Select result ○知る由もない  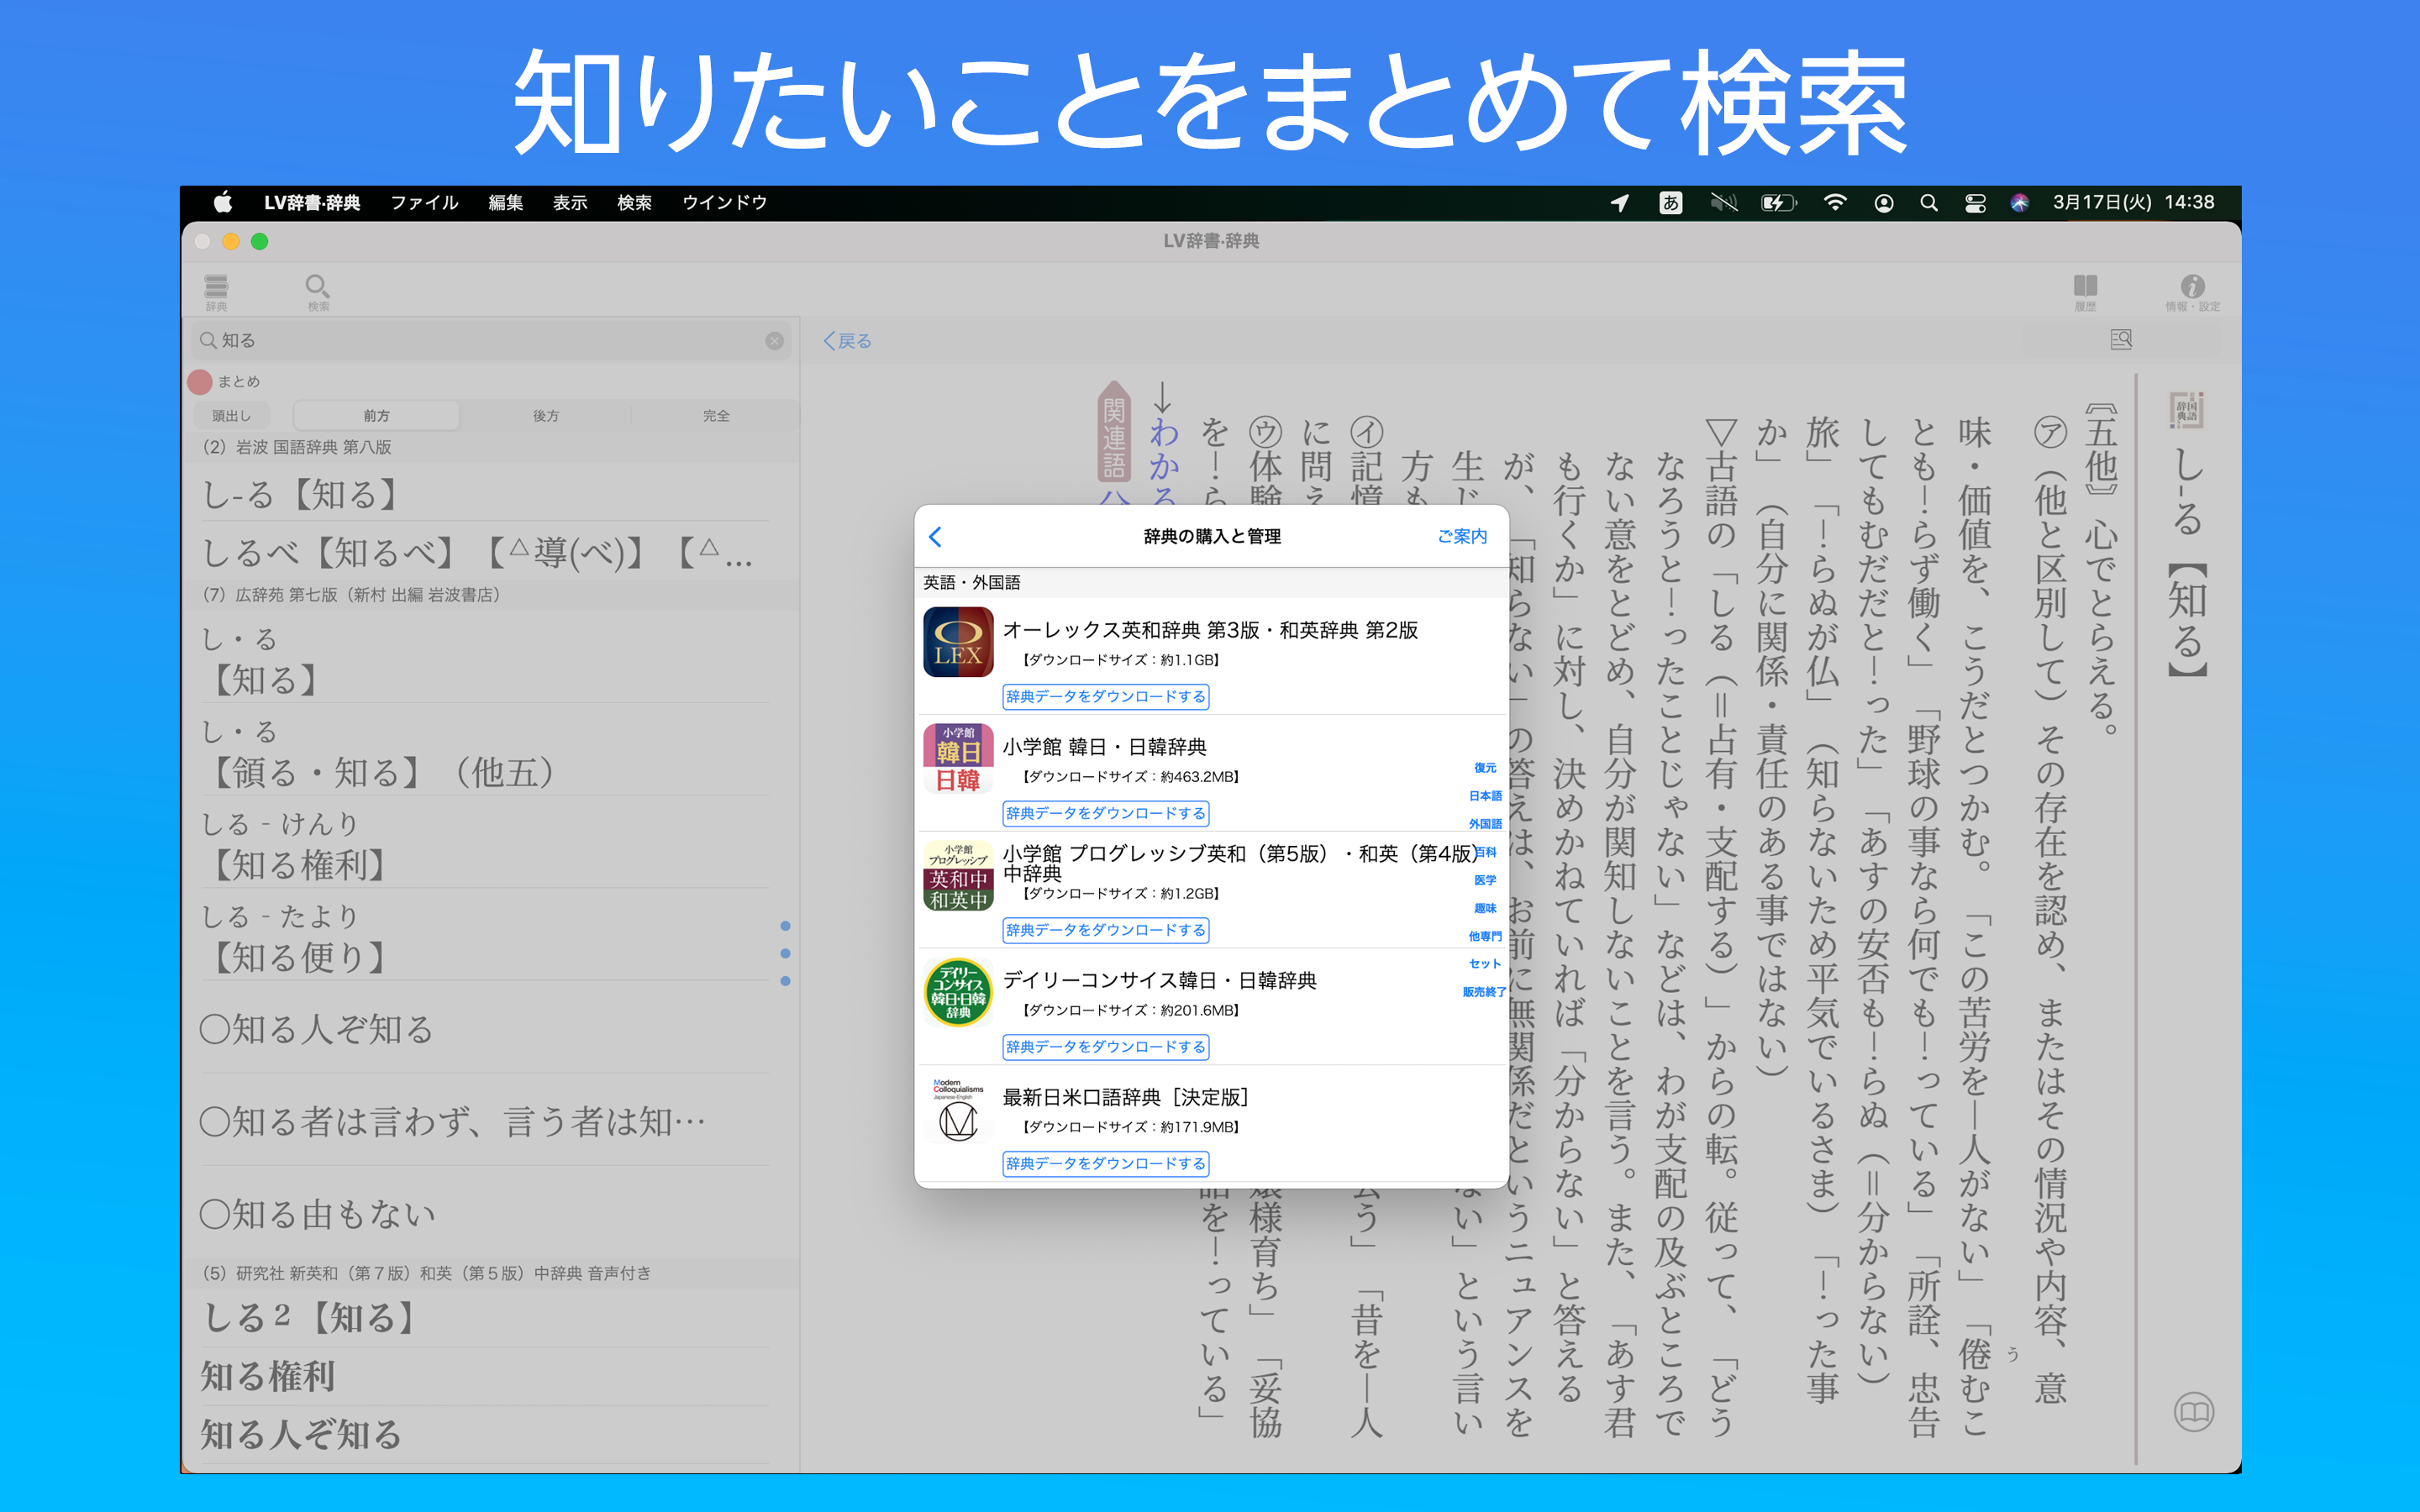485,1213
